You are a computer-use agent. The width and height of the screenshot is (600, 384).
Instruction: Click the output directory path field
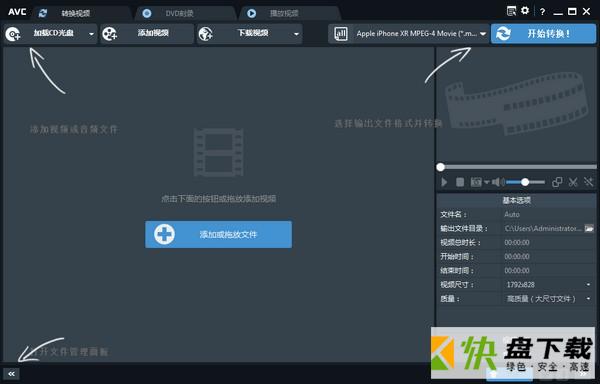pos(543,229)
